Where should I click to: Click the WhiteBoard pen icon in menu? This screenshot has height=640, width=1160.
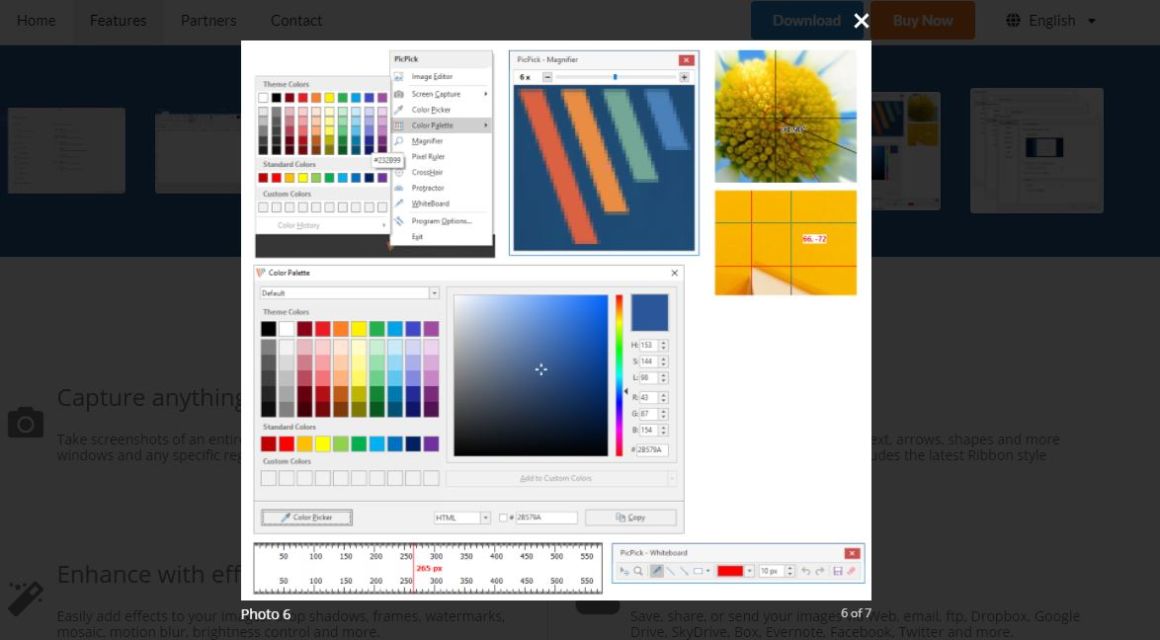click(x=399, y=203)
